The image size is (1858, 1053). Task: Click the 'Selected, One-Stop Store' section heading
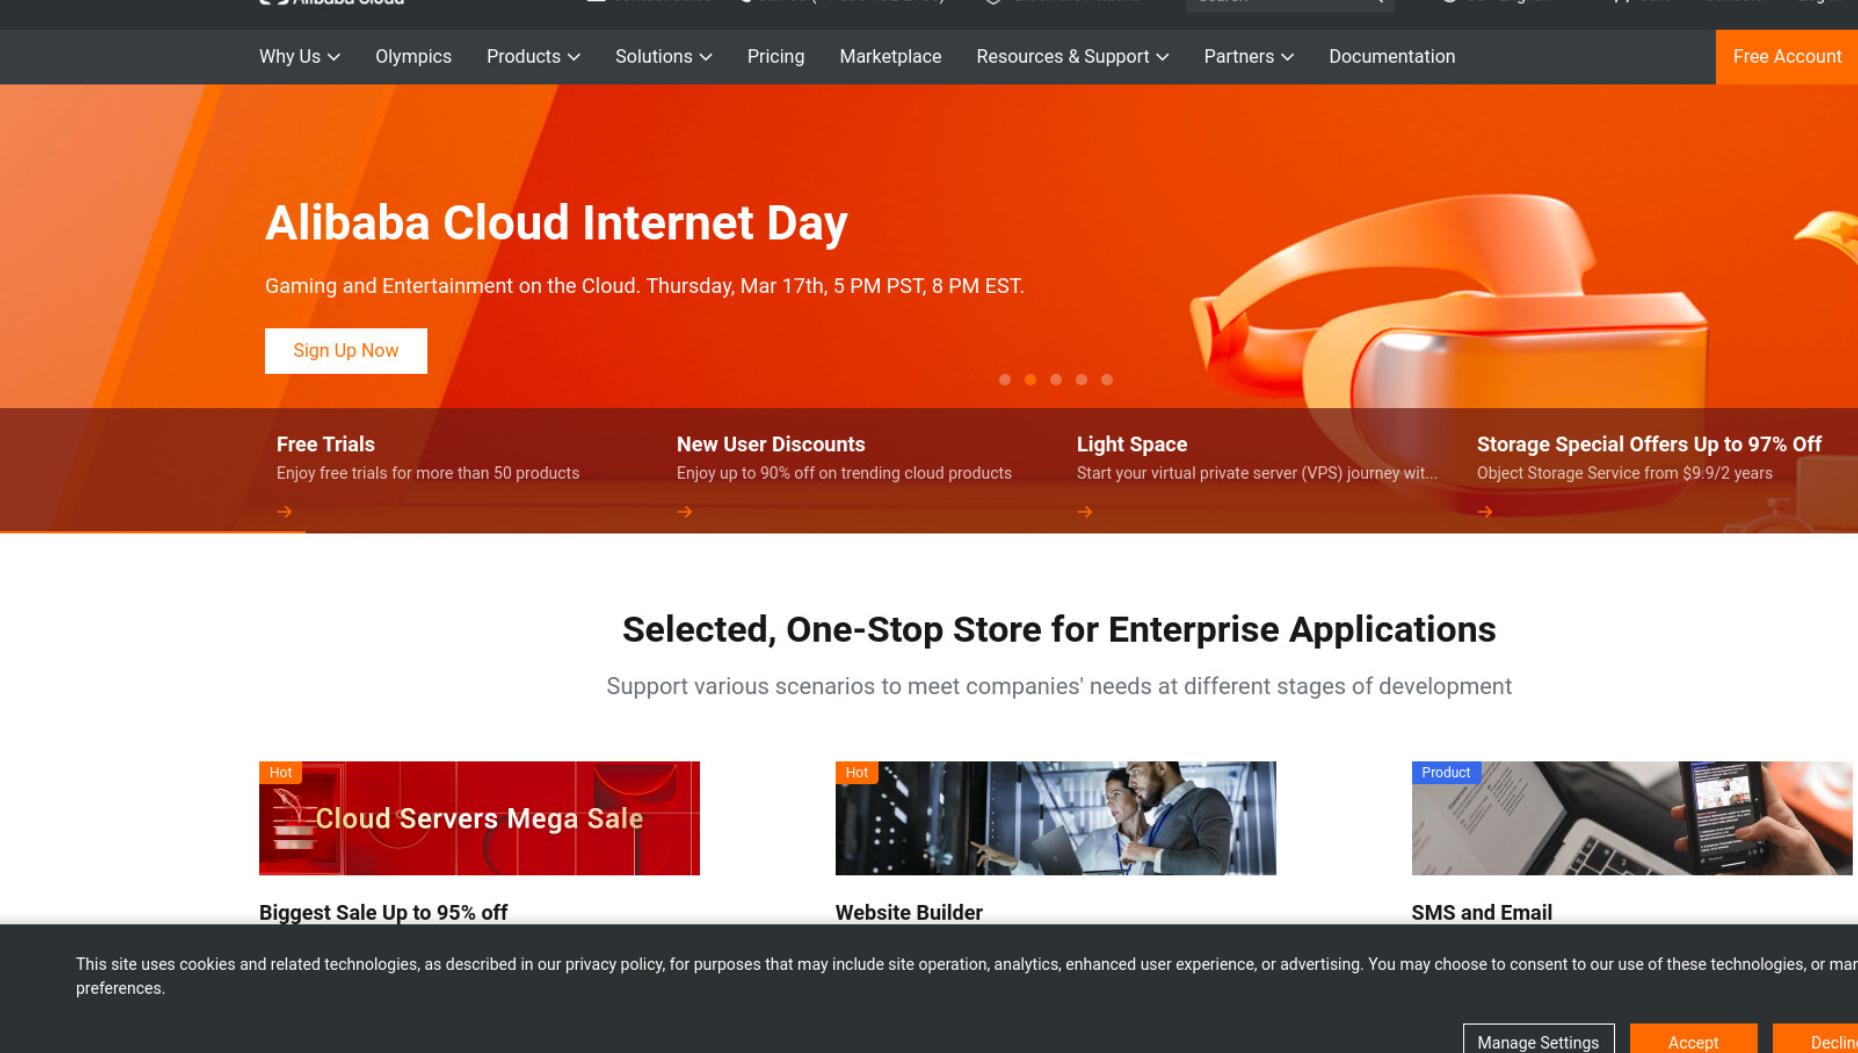coord(1059,629)
